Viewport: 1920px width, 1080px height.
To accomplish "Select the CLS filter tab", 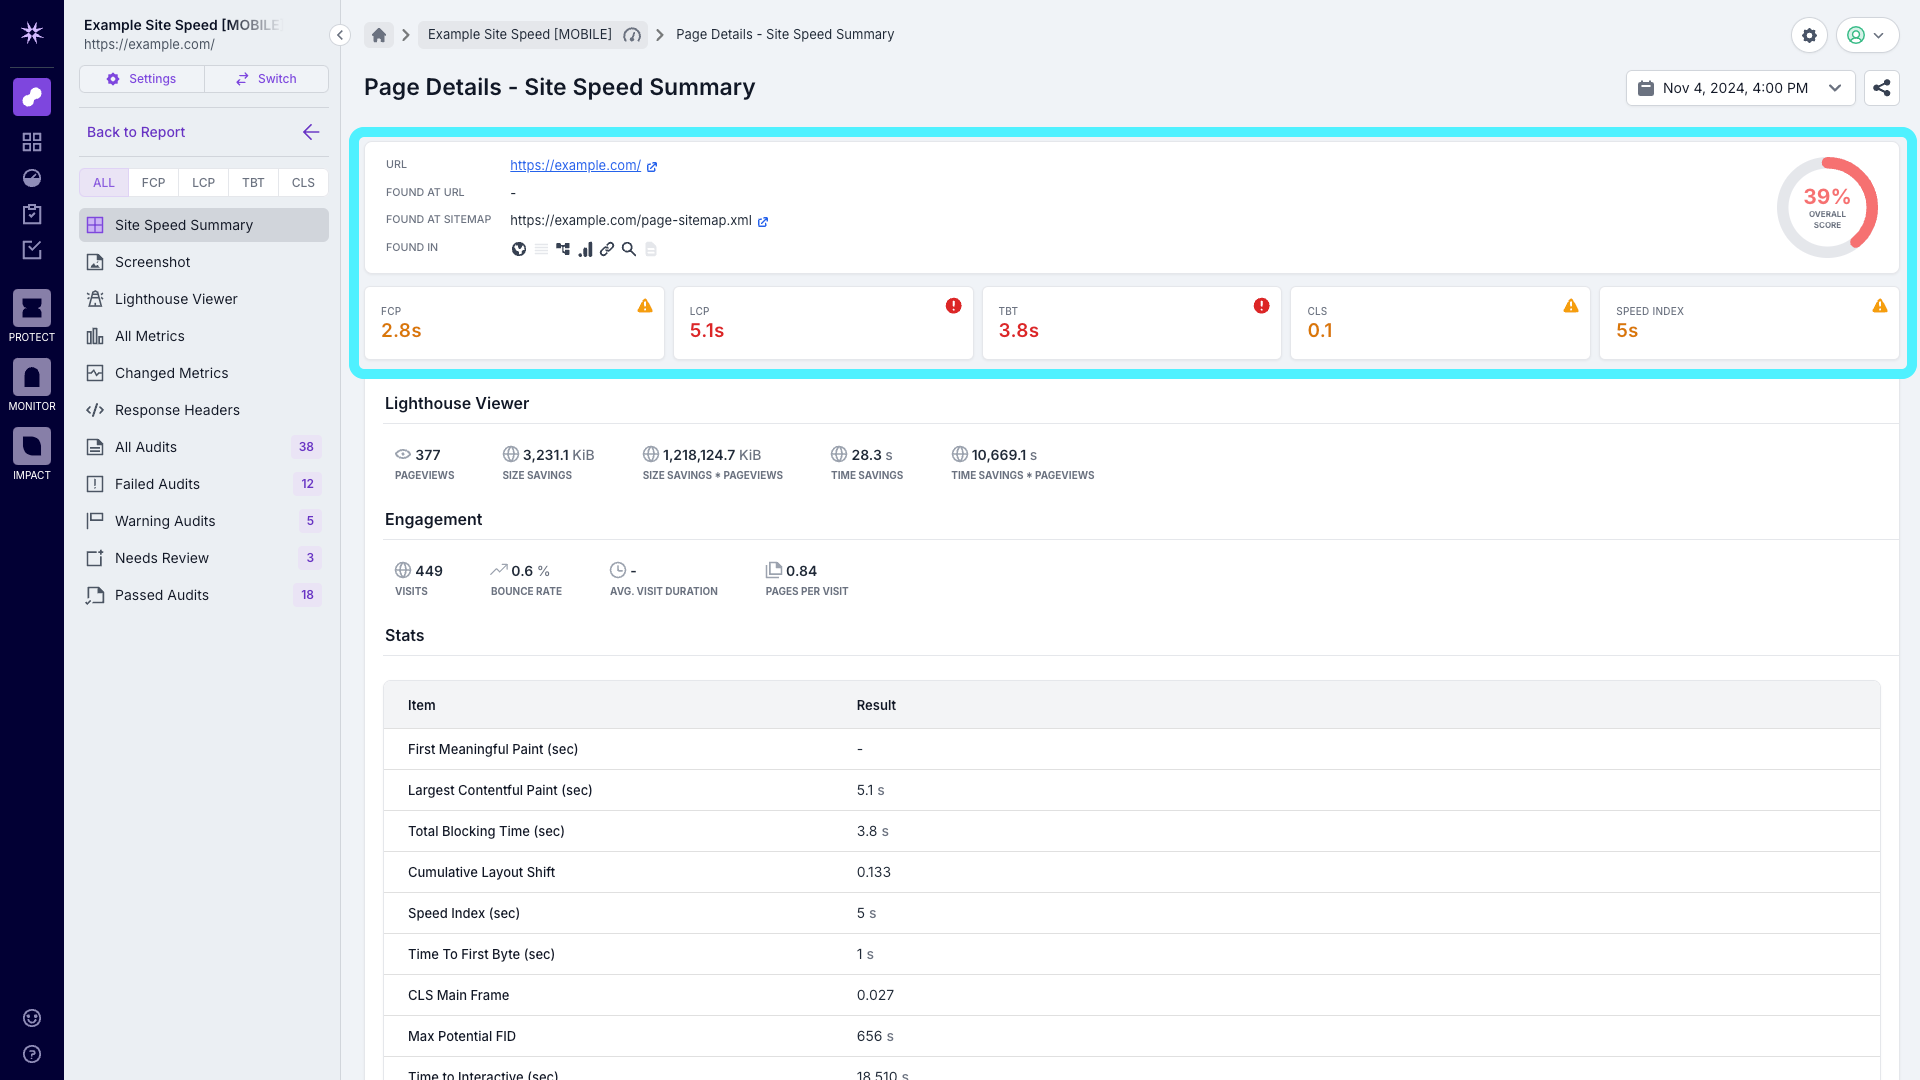I will 303,183.
